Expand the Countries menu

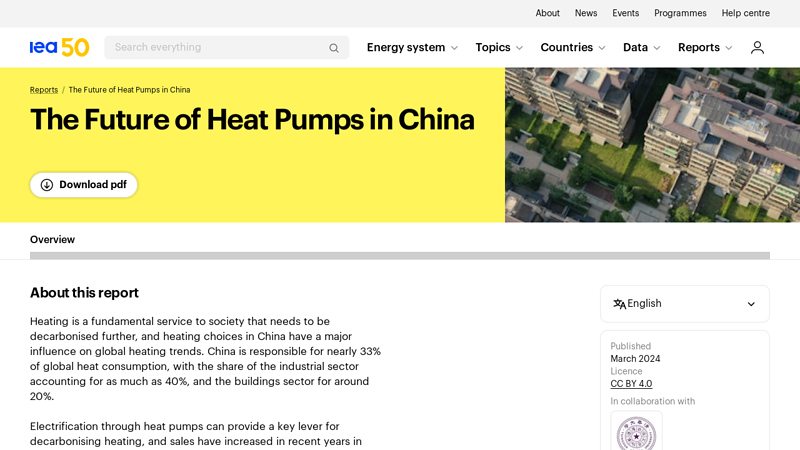pos(572,47)
